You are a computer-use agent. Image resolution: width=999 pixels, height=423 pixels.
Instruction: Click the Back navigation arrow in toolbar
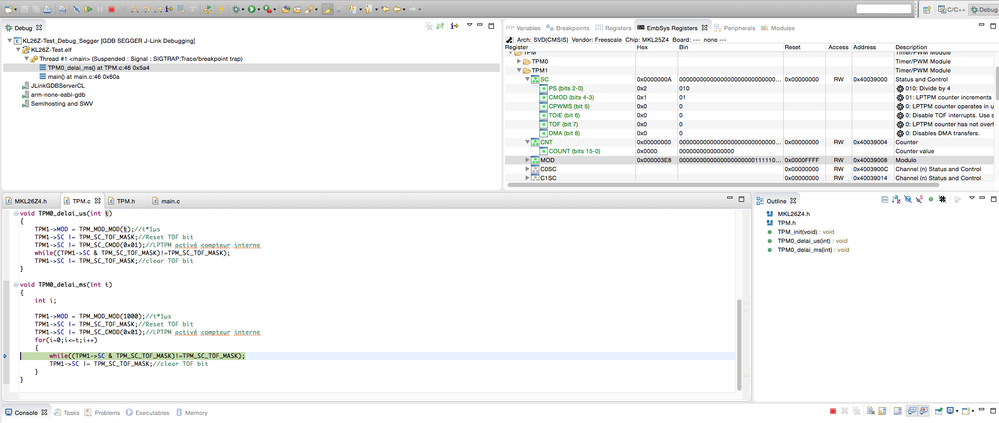tap(396, 10)
